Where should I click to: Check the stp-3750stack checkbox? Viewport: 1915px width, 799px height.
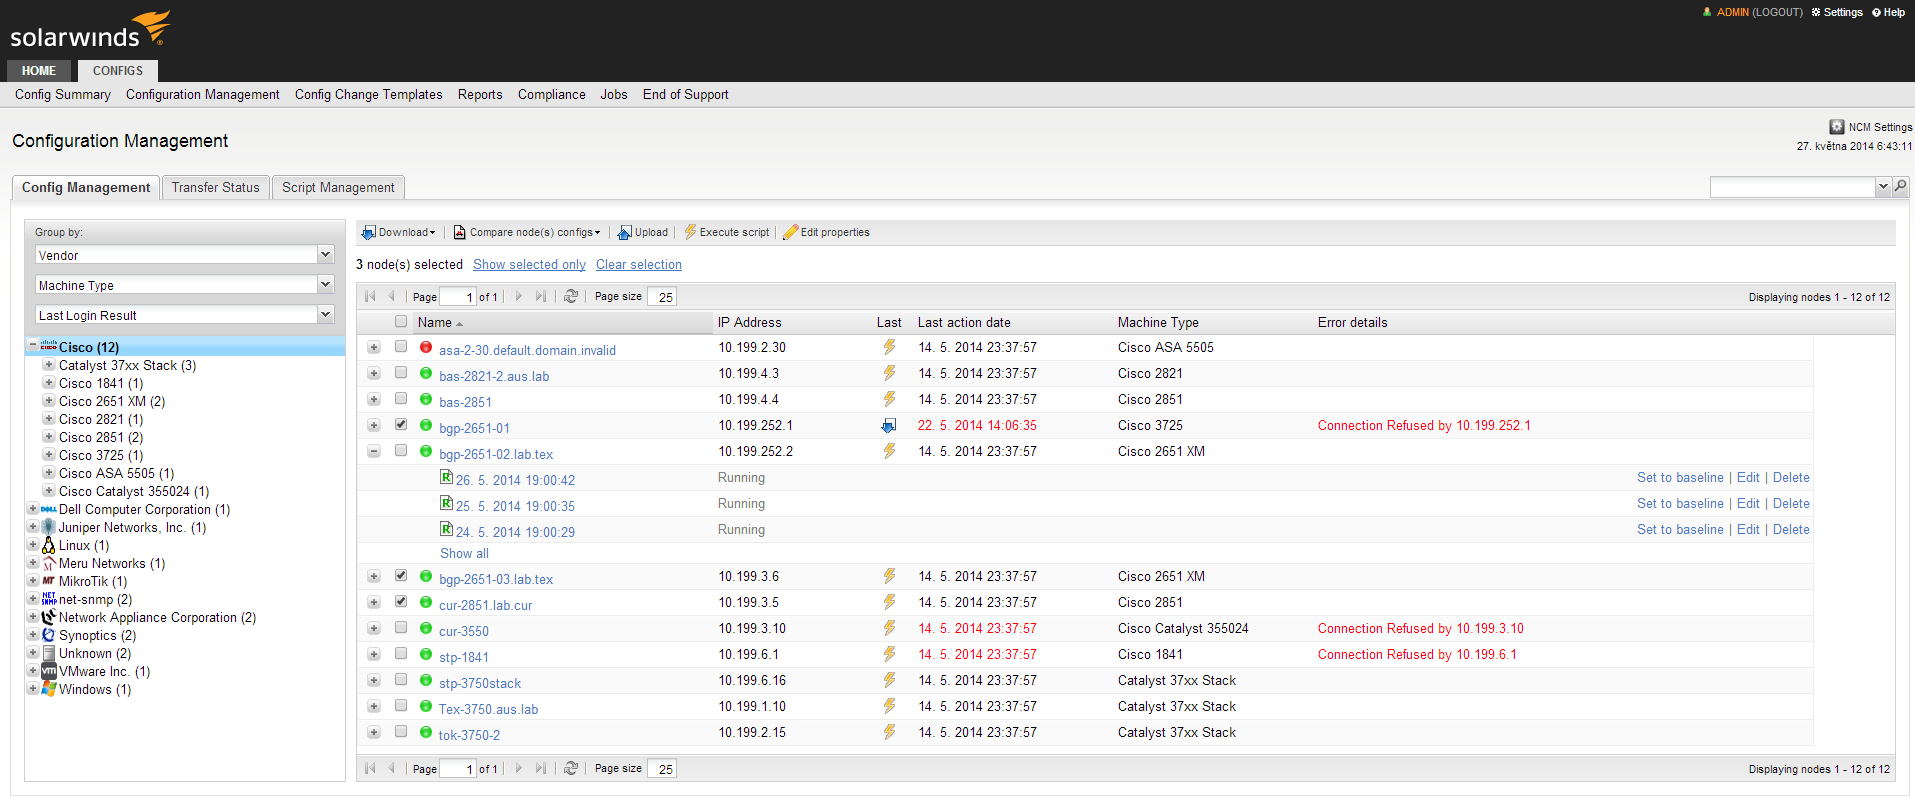pos(401,679)
